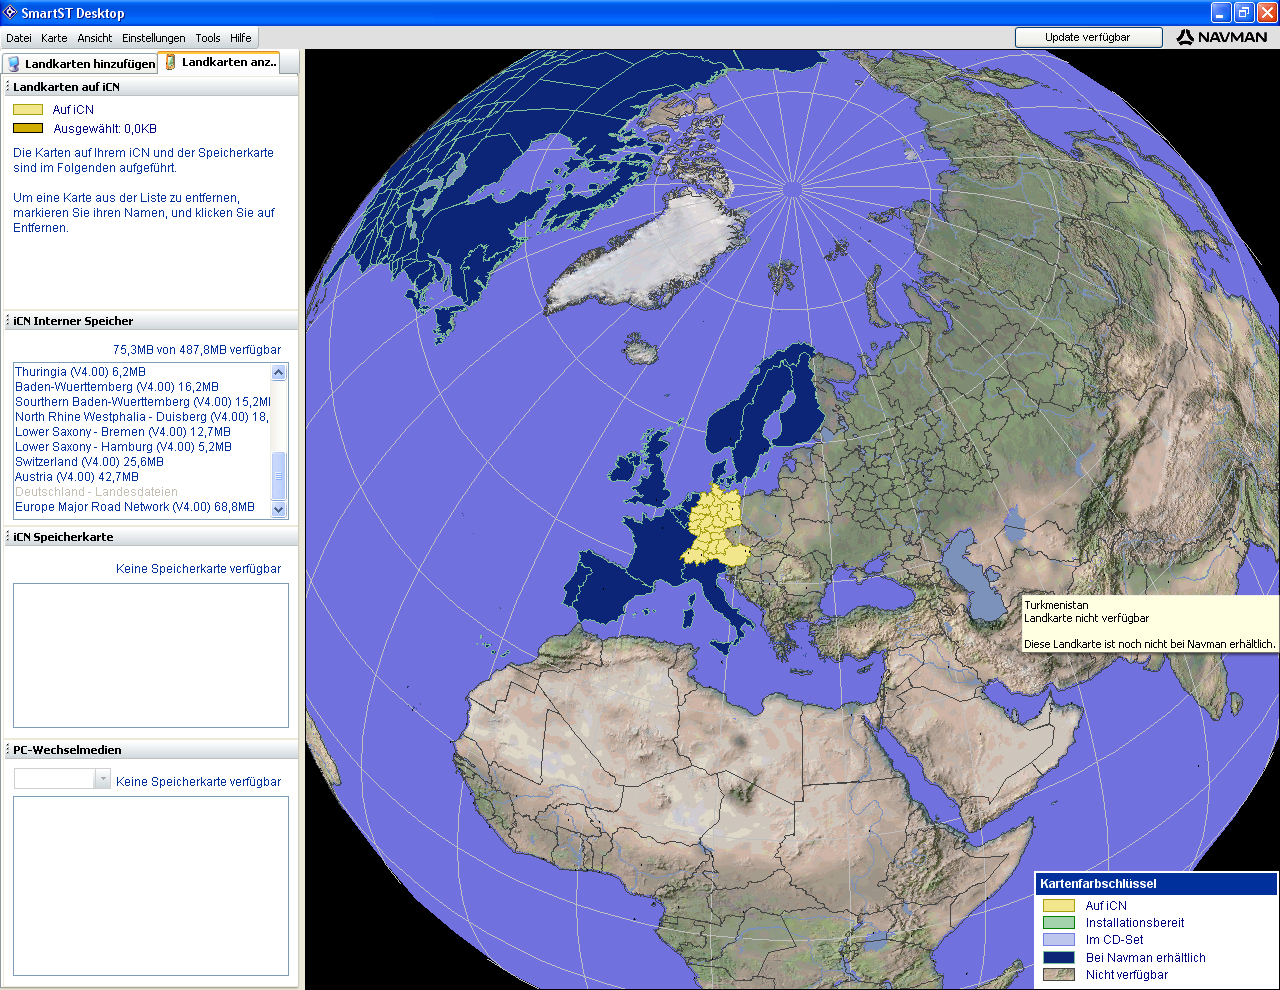Click the Navman logo

1222,37
